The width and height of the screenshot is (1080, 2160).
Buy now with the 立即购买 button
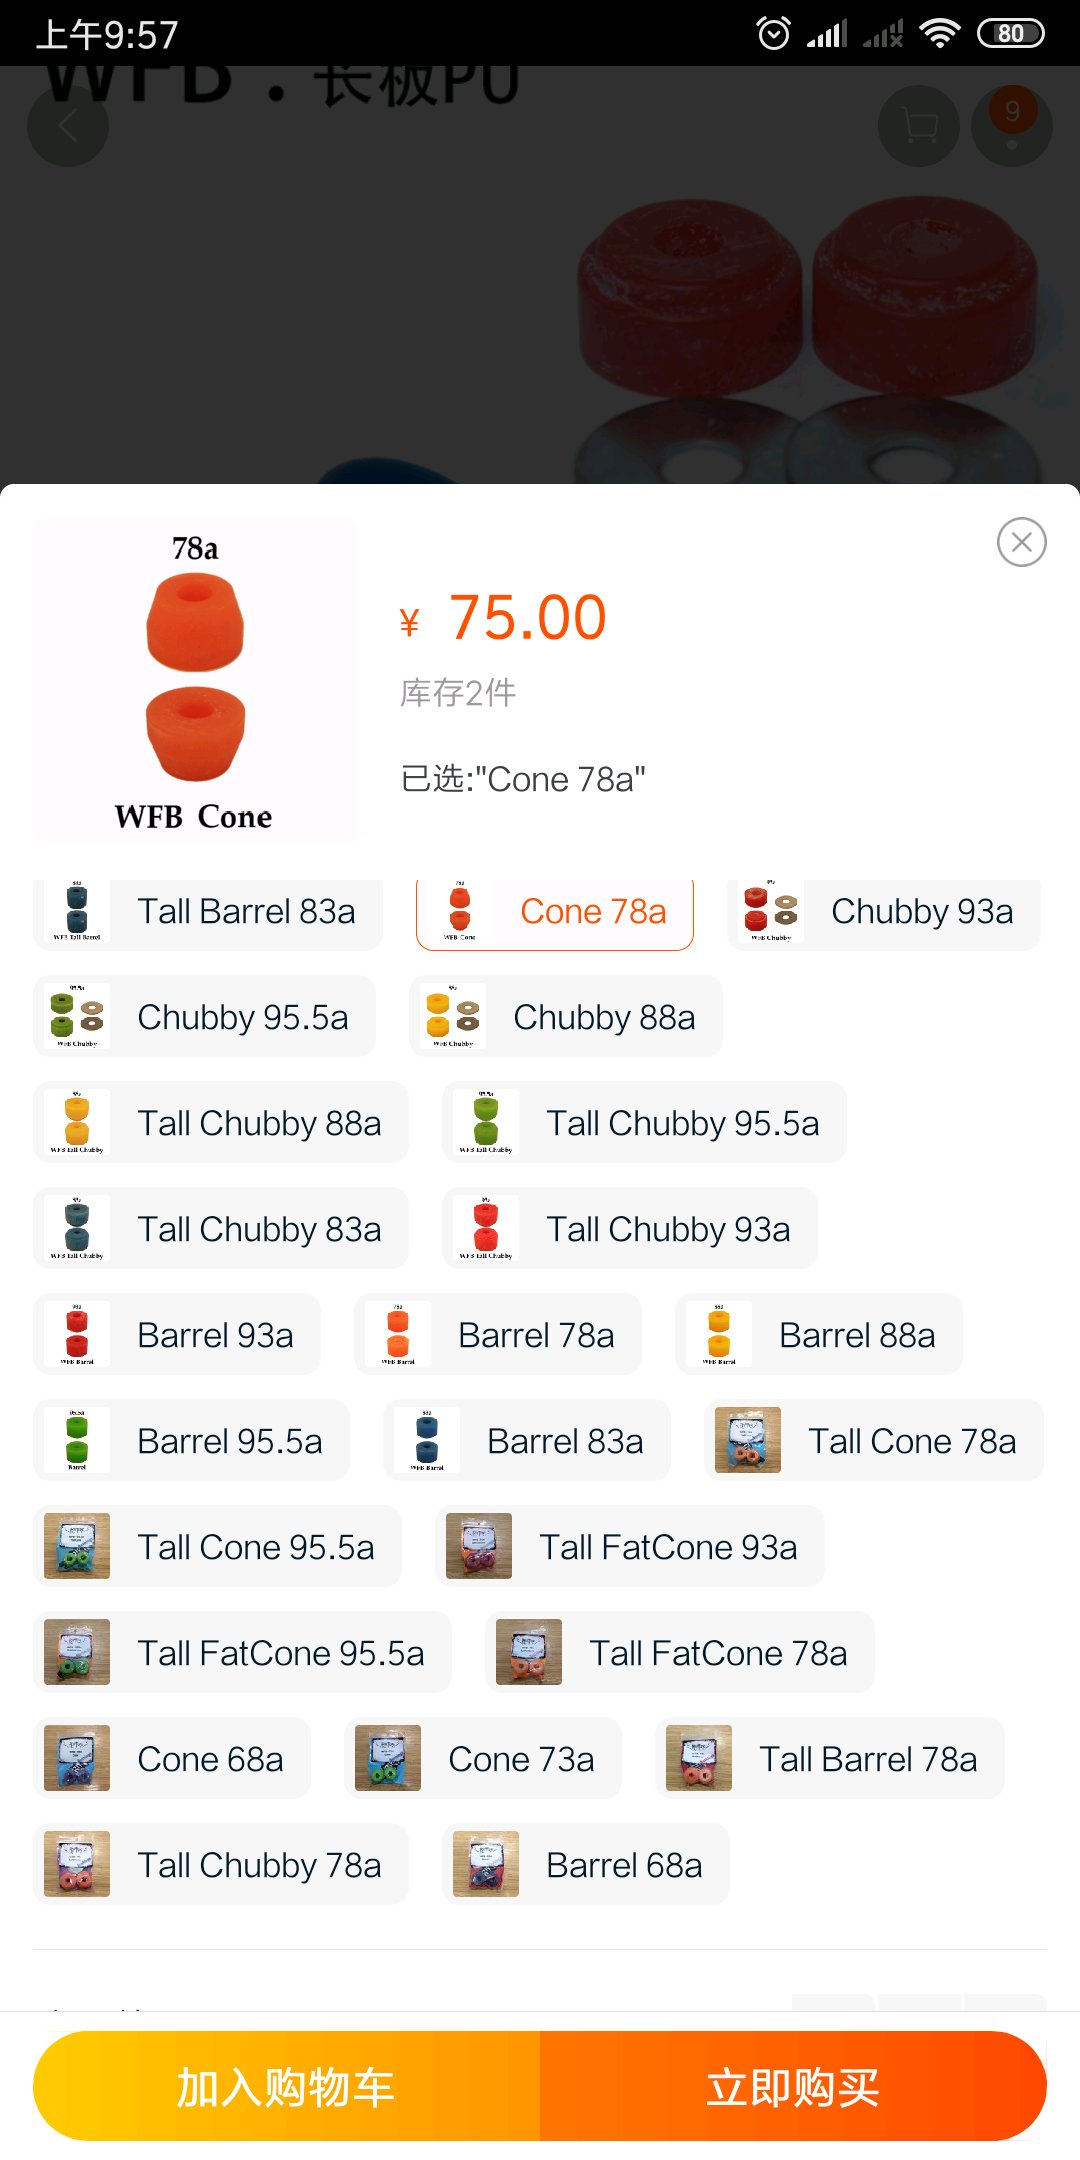click(x=793, y=2086)
